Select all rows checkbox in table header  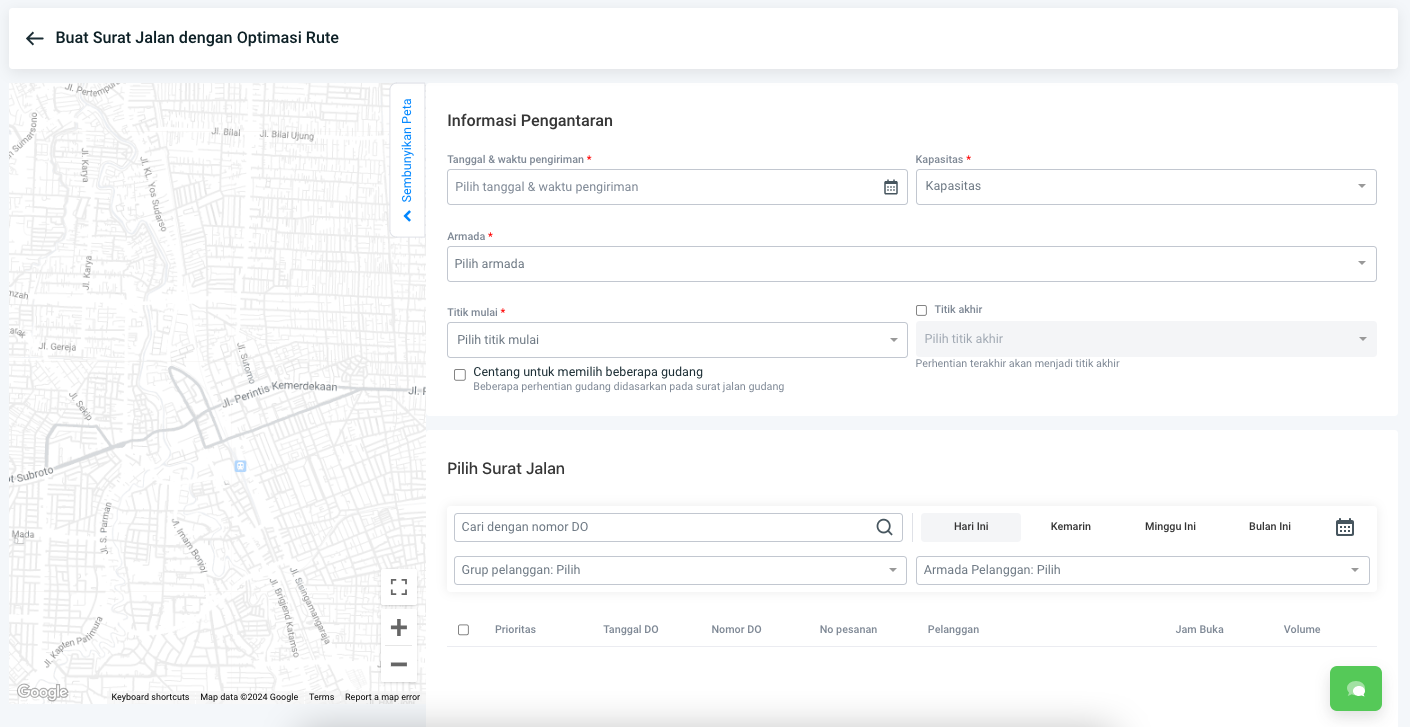pyautogui.click(x=463, y=630)
